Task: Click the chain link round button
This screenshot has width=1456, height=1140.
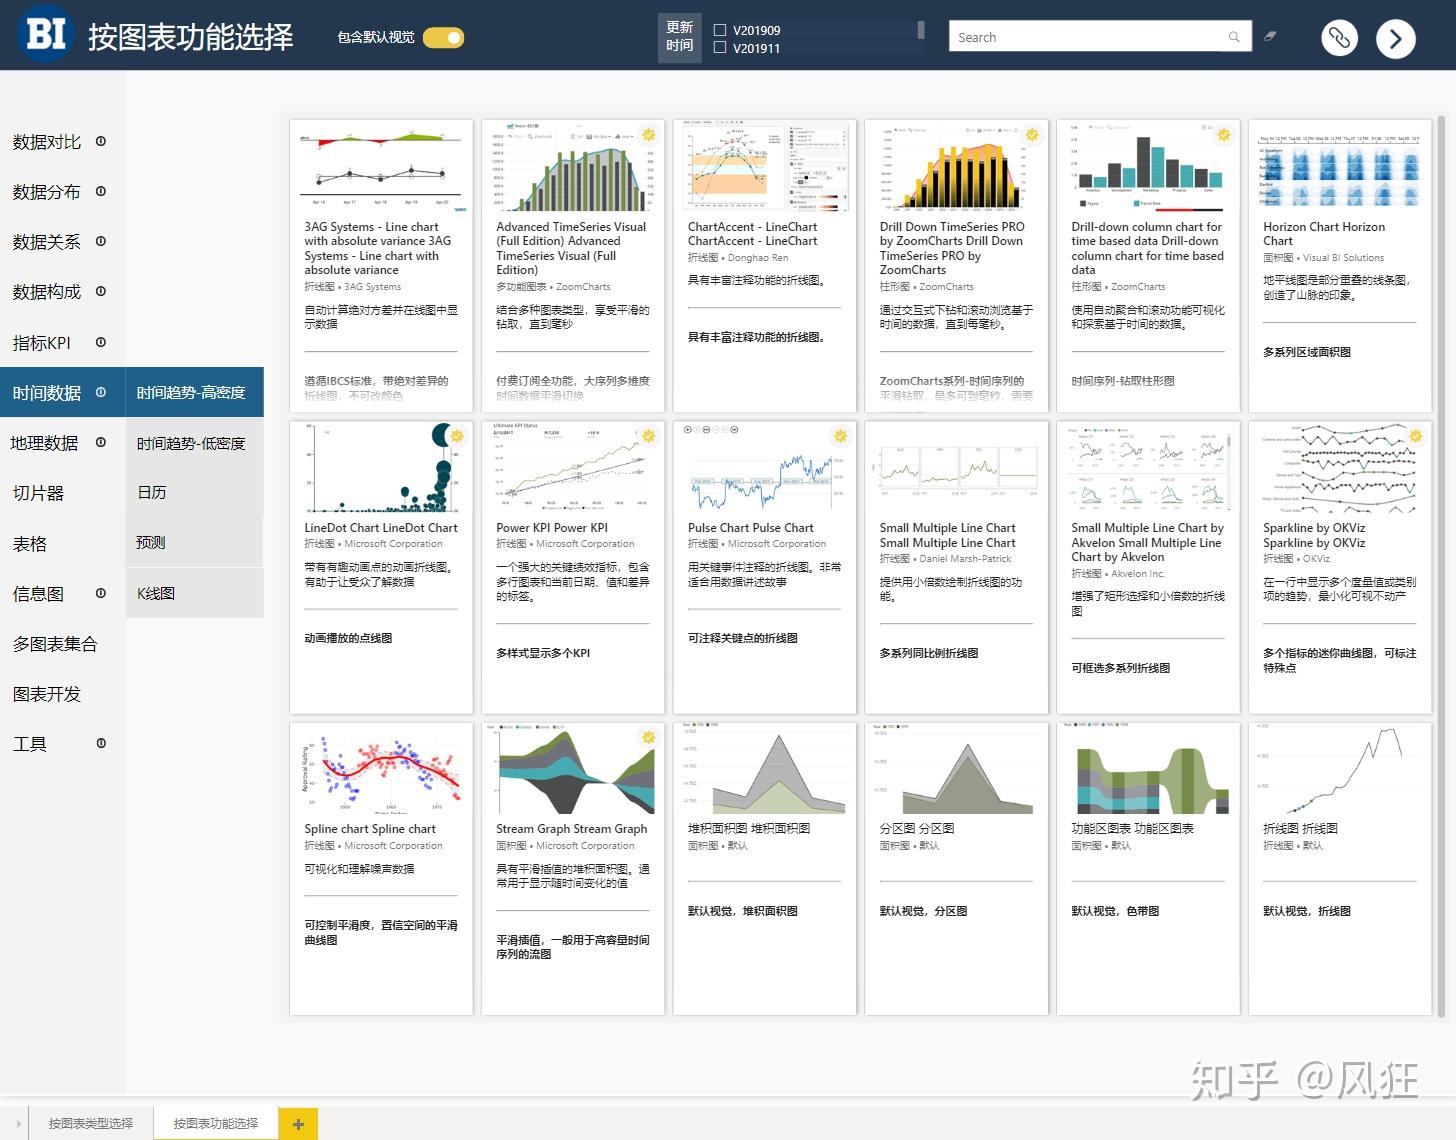Action: 1339,38
